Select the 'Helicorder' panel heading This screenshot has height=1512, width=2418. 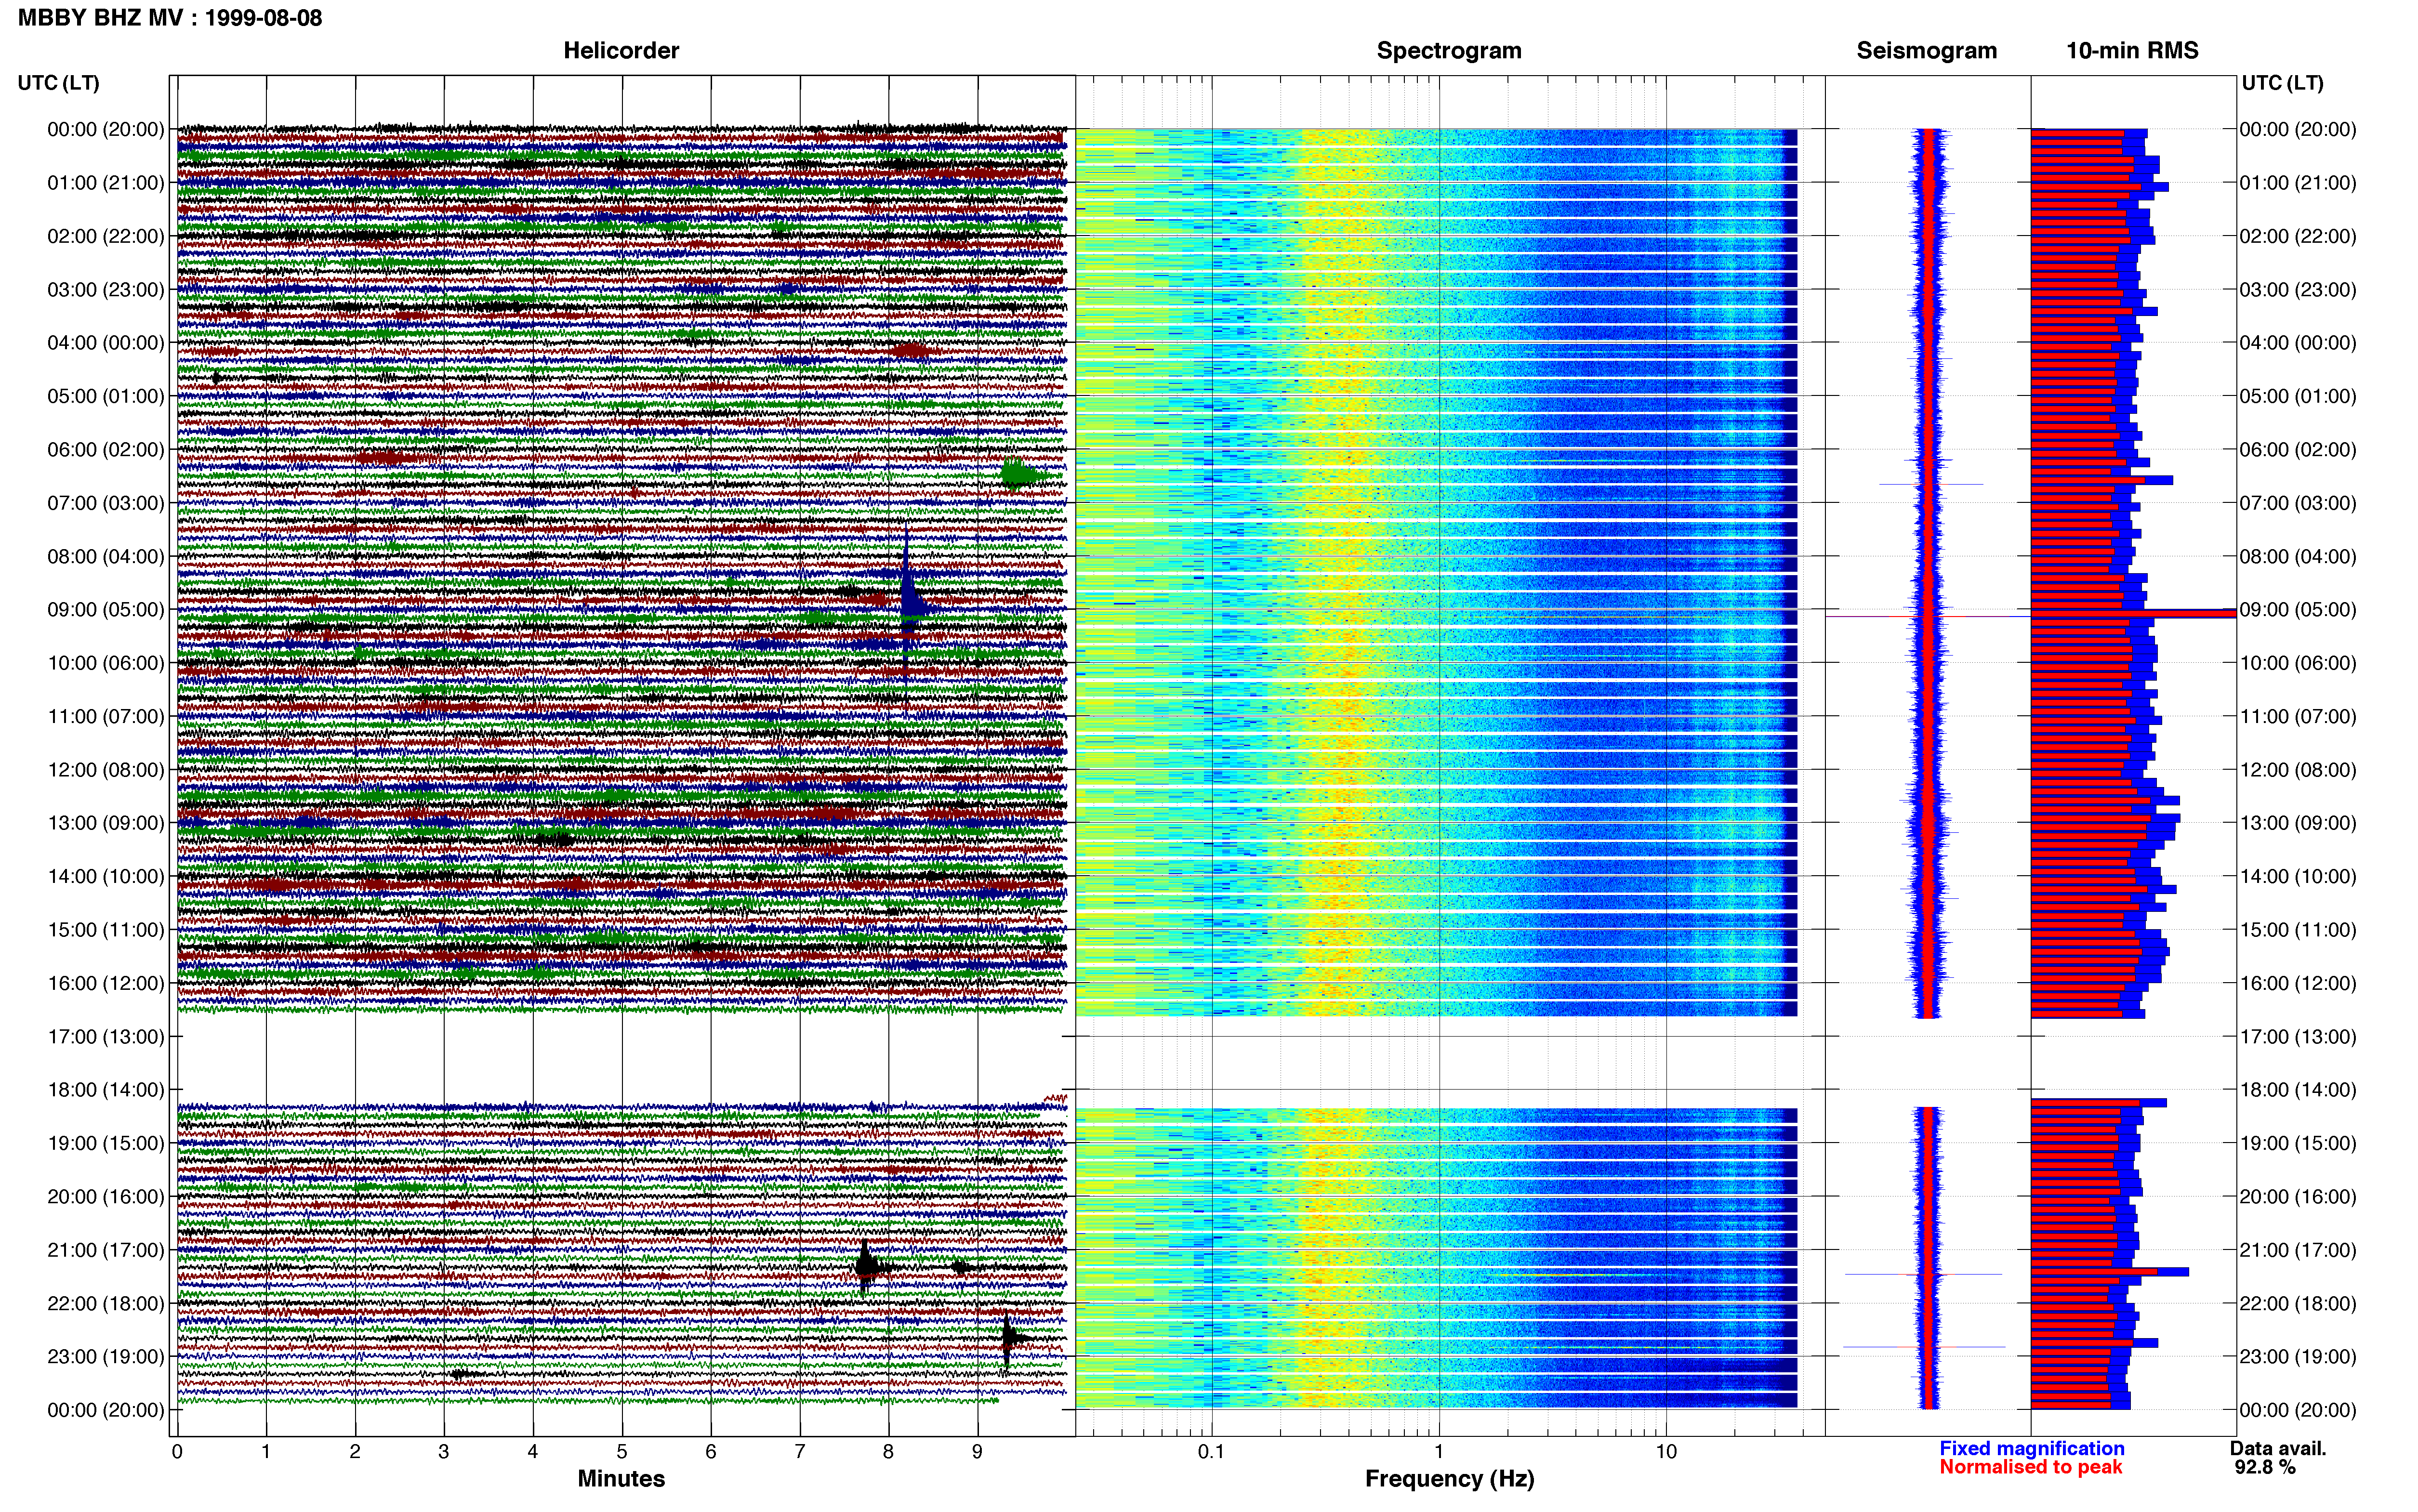pos(621,51)
